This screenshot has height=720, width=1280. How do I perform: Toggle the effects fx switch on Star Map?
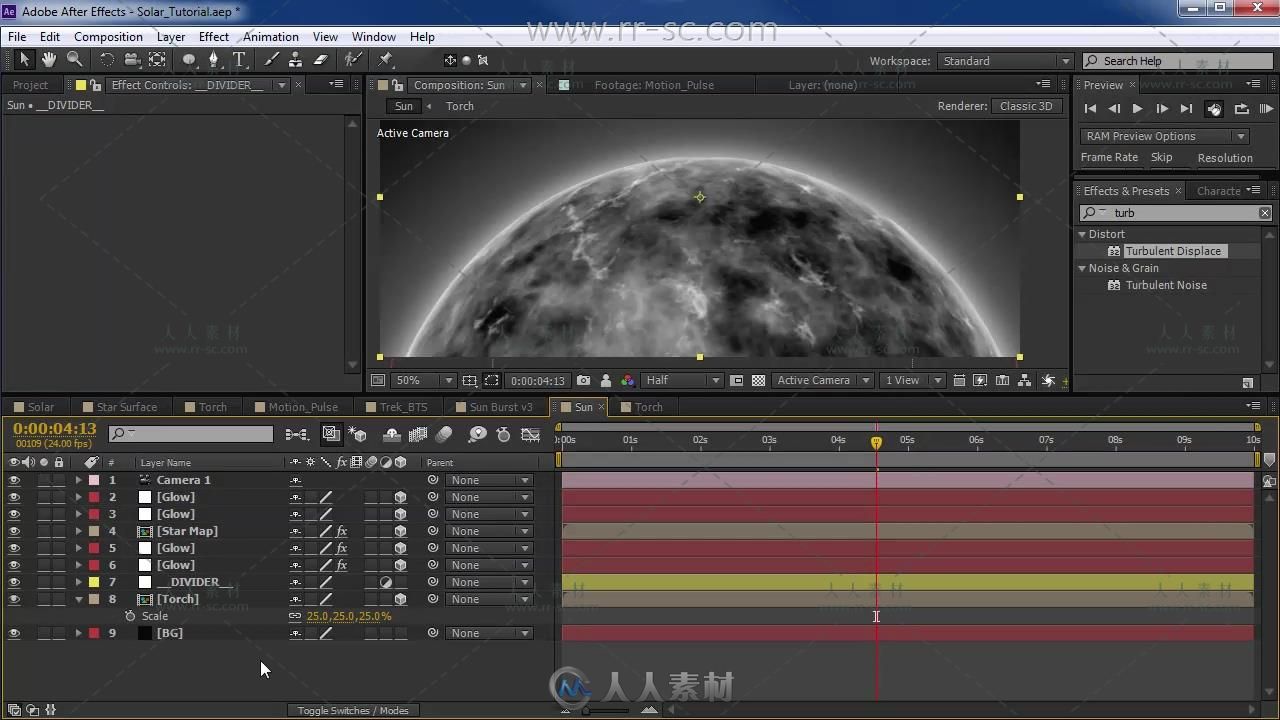341,531
